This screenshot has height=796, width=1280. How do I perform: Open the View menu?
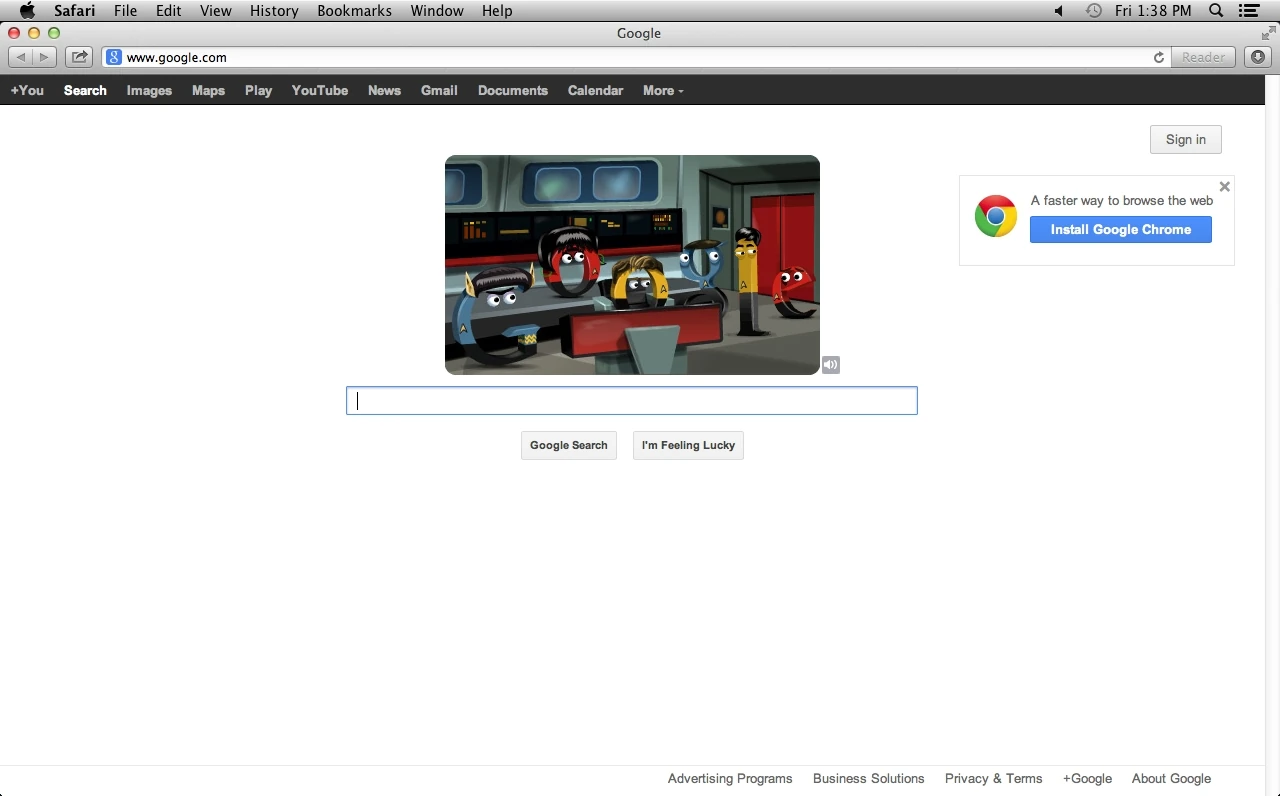pyautogui.click(x=216, y=11)
